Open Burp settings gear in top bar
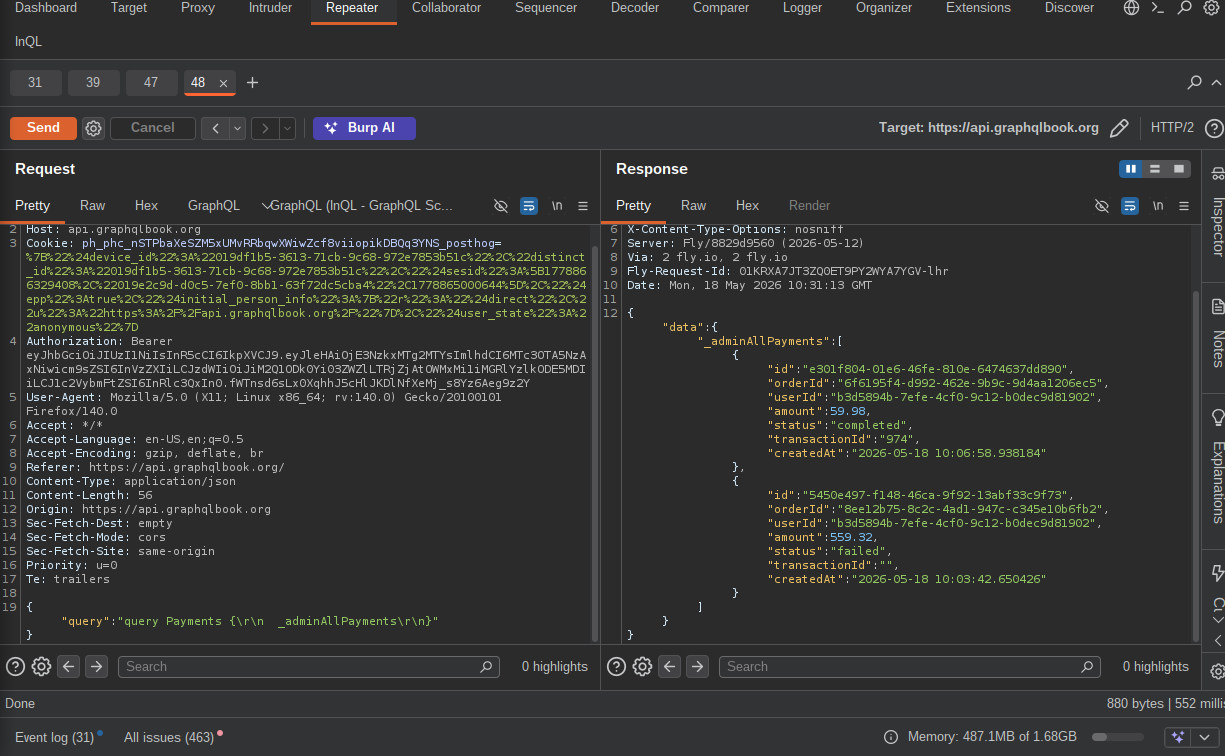This screenshot has width=1225, height=756. click(1210, 8)
